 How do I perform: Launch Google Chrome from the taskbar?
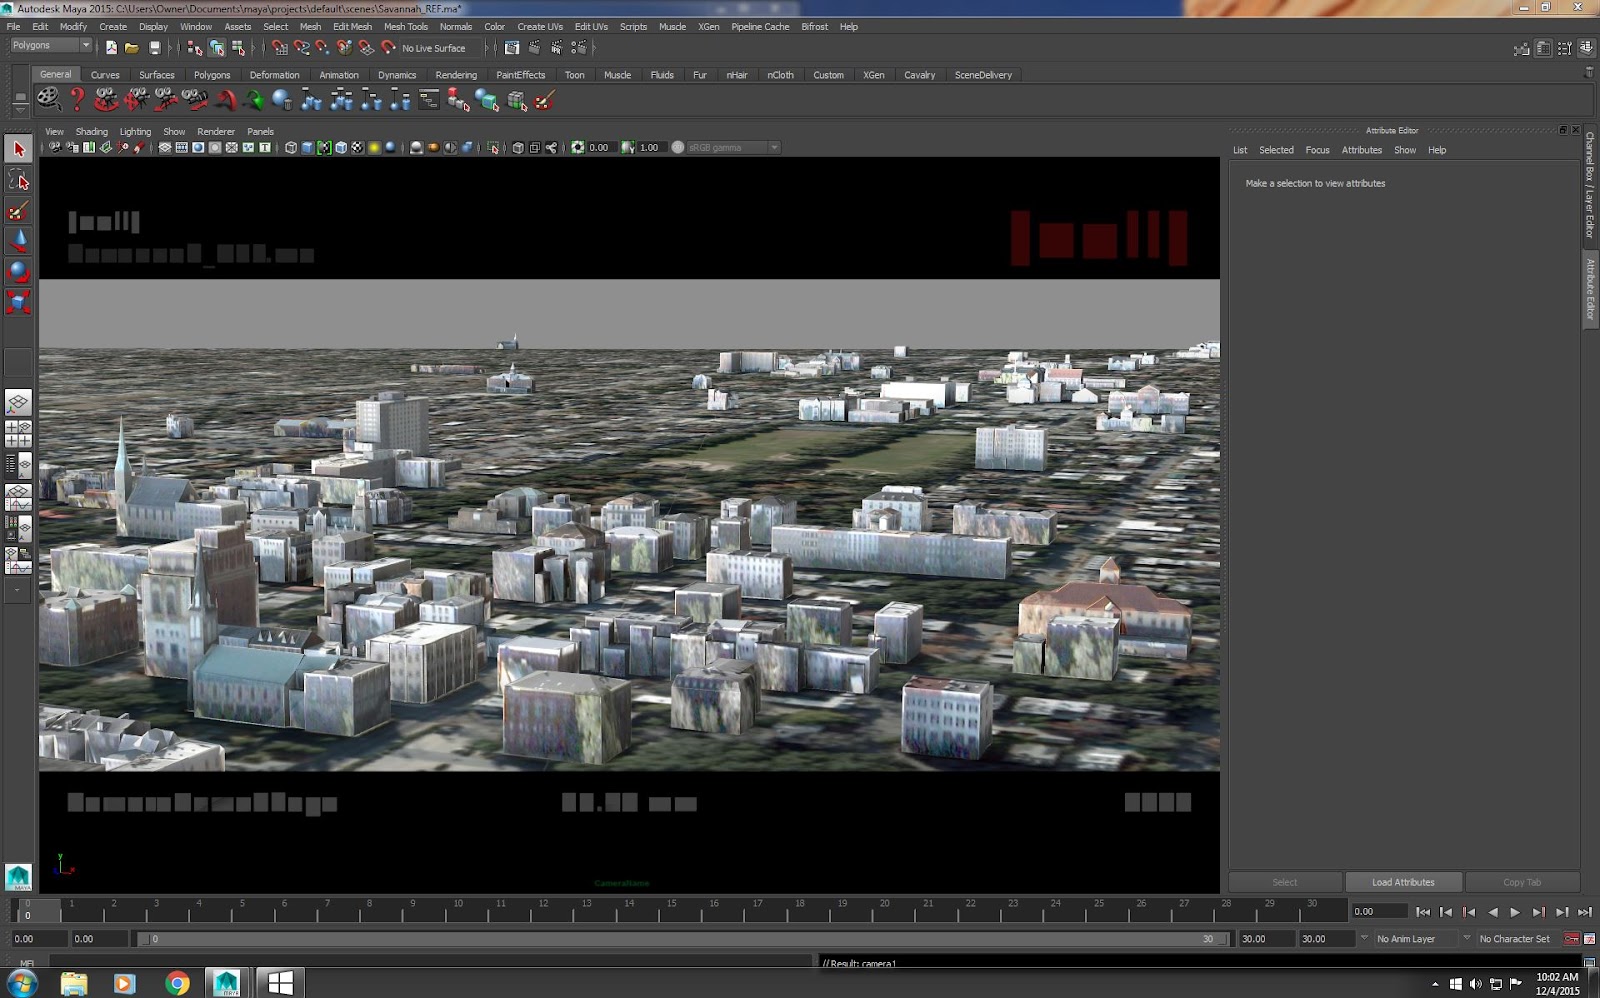(177, 983)
